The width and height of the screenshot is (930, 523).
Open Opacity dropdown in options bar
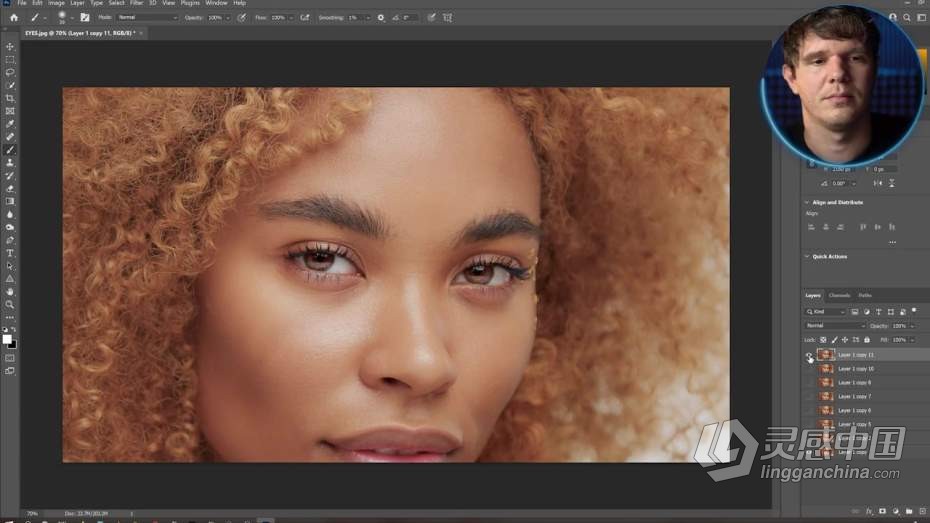[x=228, y=18]
